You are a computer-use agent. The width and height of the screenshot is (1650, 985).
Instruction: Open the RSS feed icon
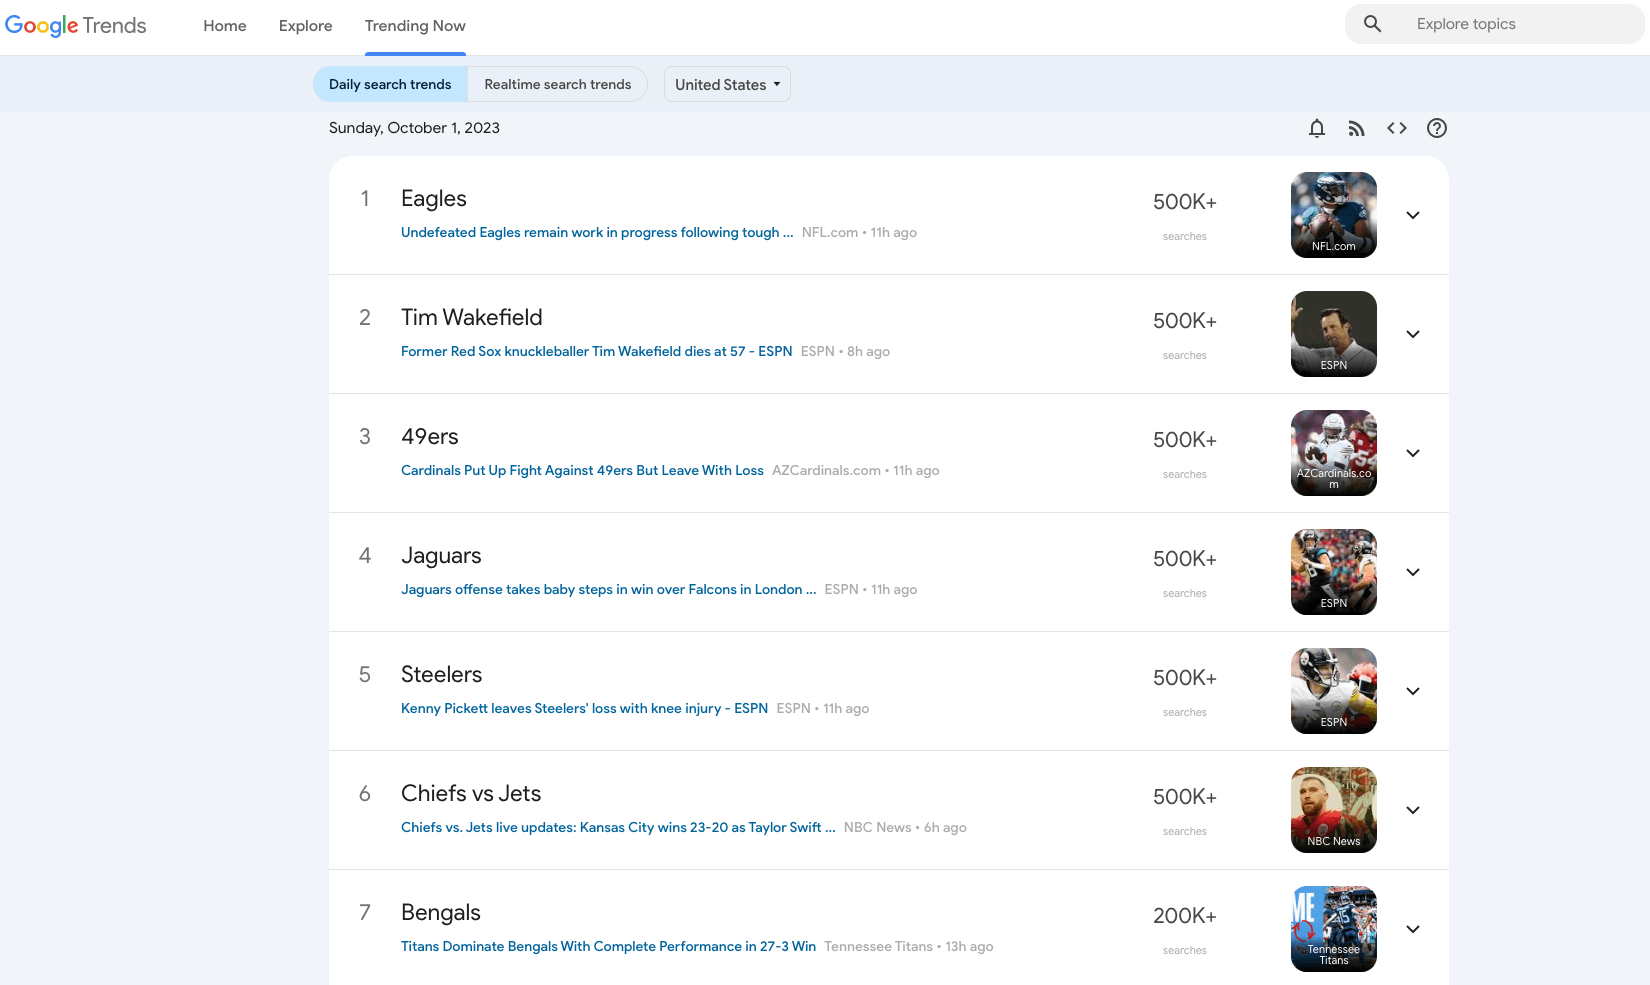(1356, 128)
